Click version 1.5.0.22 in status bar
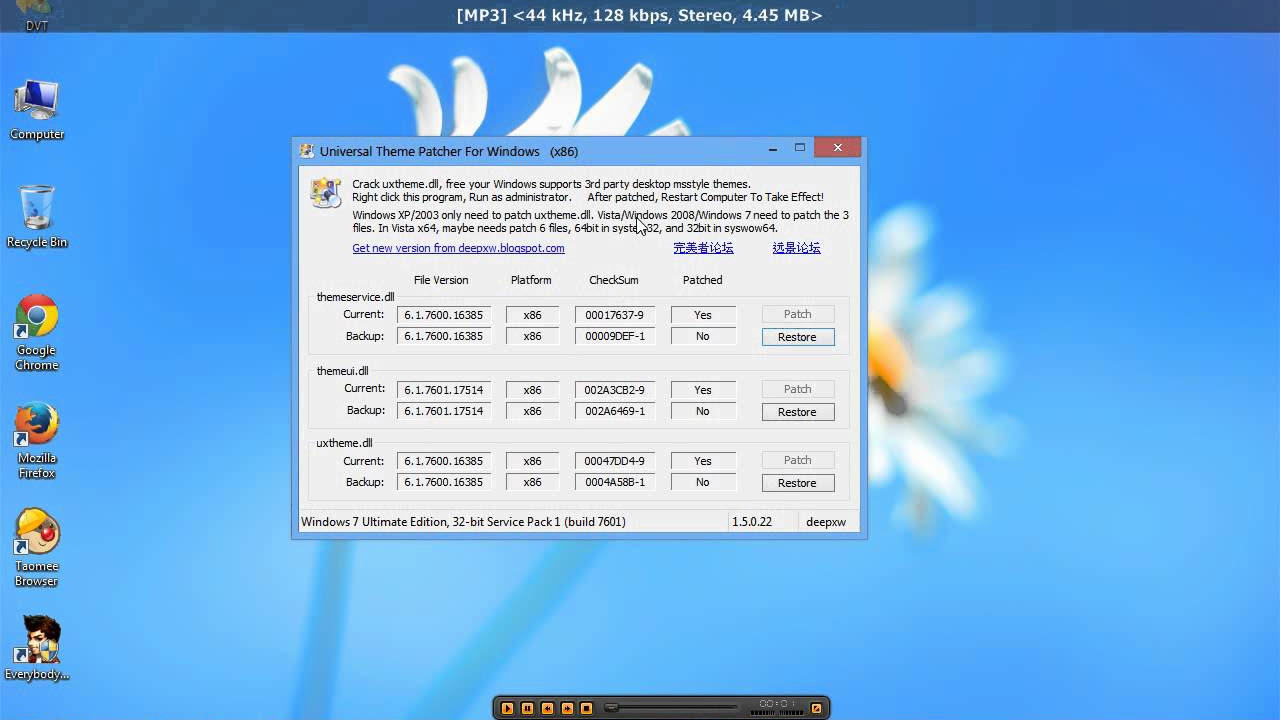1280x720 pixels. pyautogui.click(x=752, y=522)
